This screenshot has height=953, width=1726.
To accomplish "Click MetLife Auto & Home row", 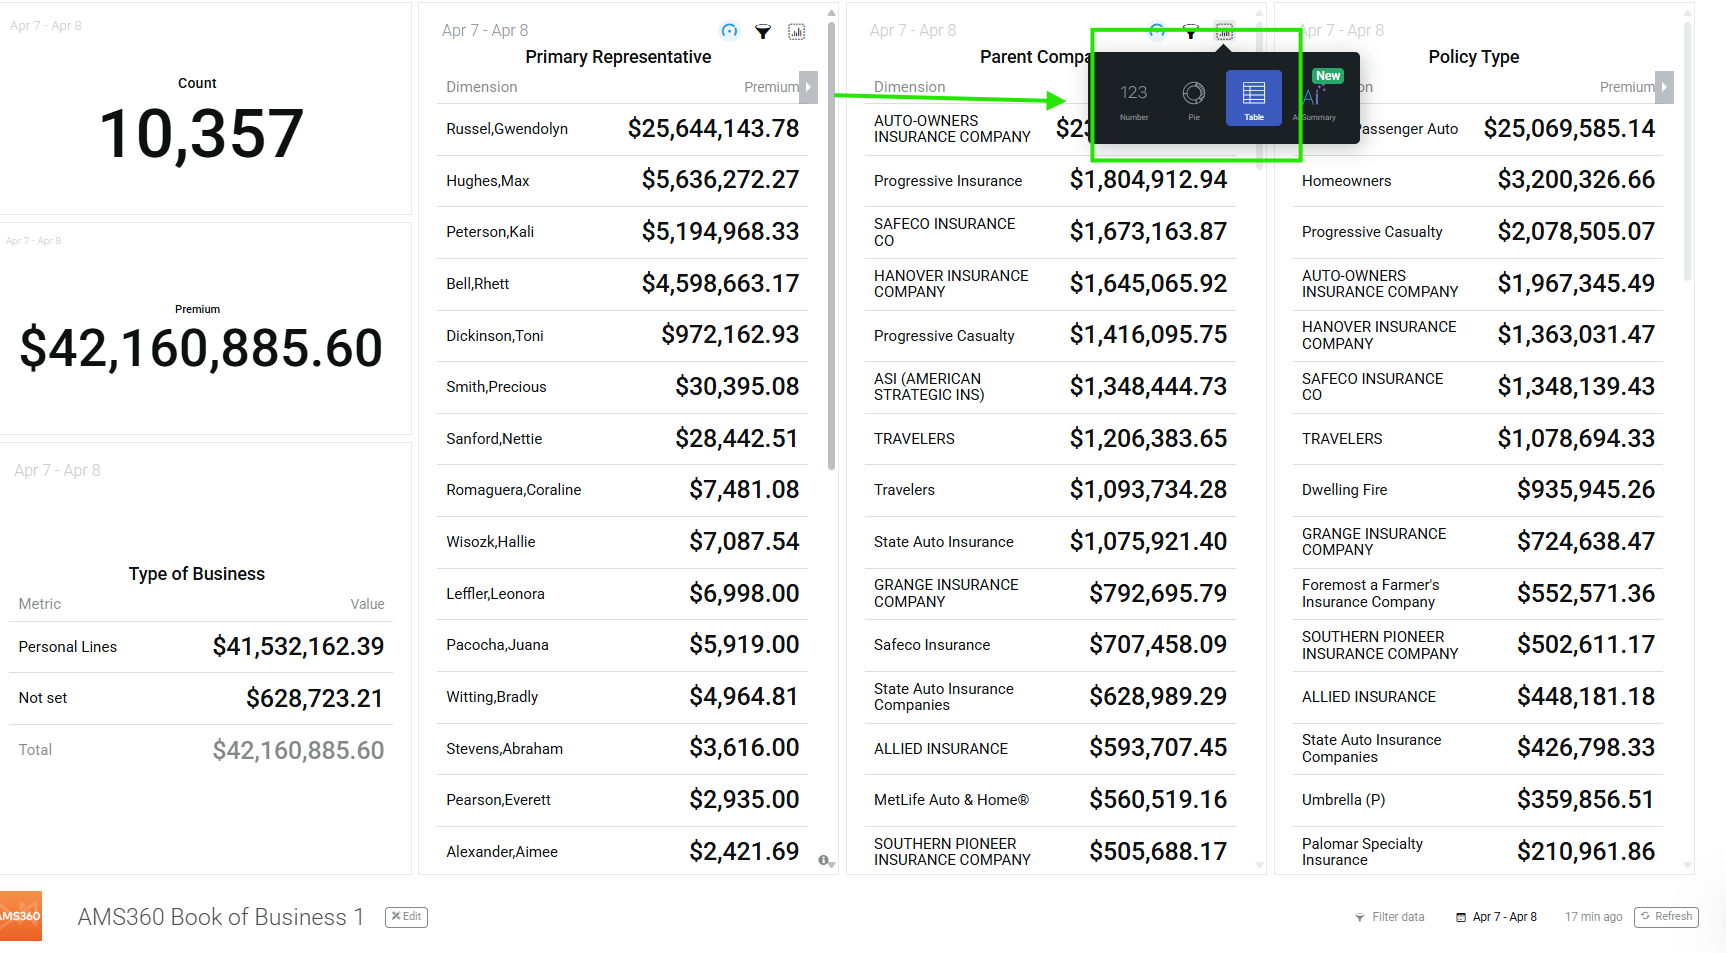I will pos(1050,800).
